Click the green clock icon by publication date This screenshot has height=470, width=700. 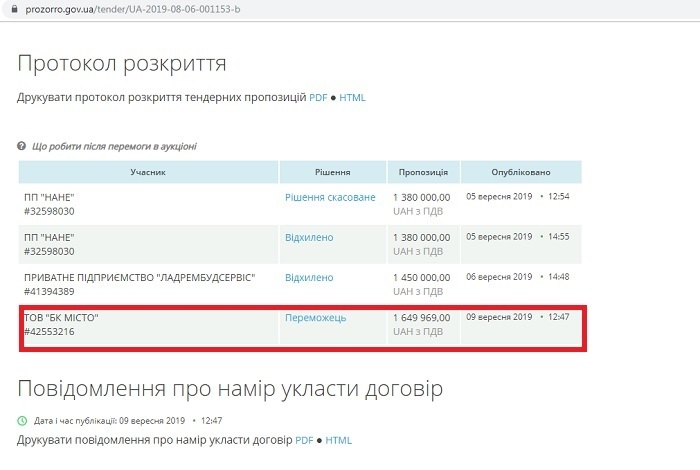22,420
